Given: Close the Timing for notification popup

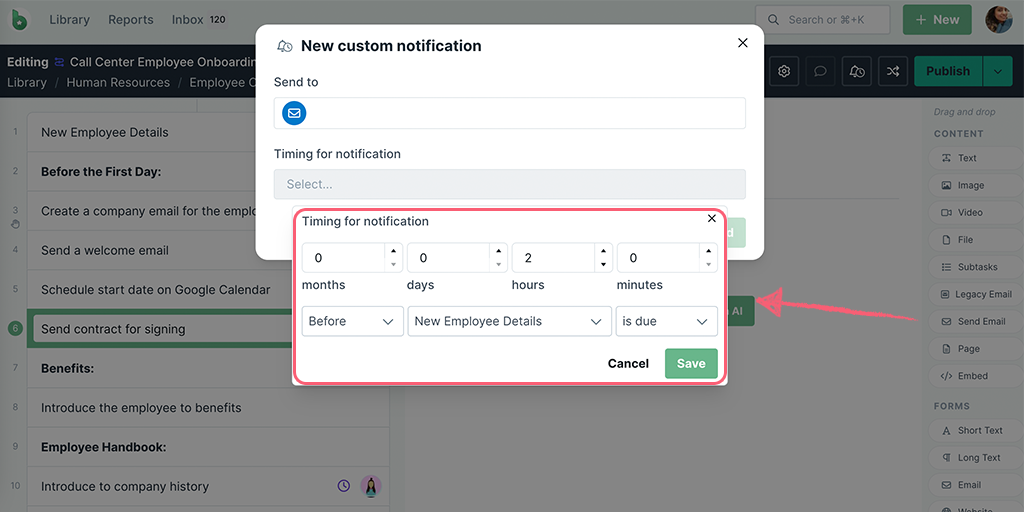Looking at the screenshot, I should tap(712, 218).
